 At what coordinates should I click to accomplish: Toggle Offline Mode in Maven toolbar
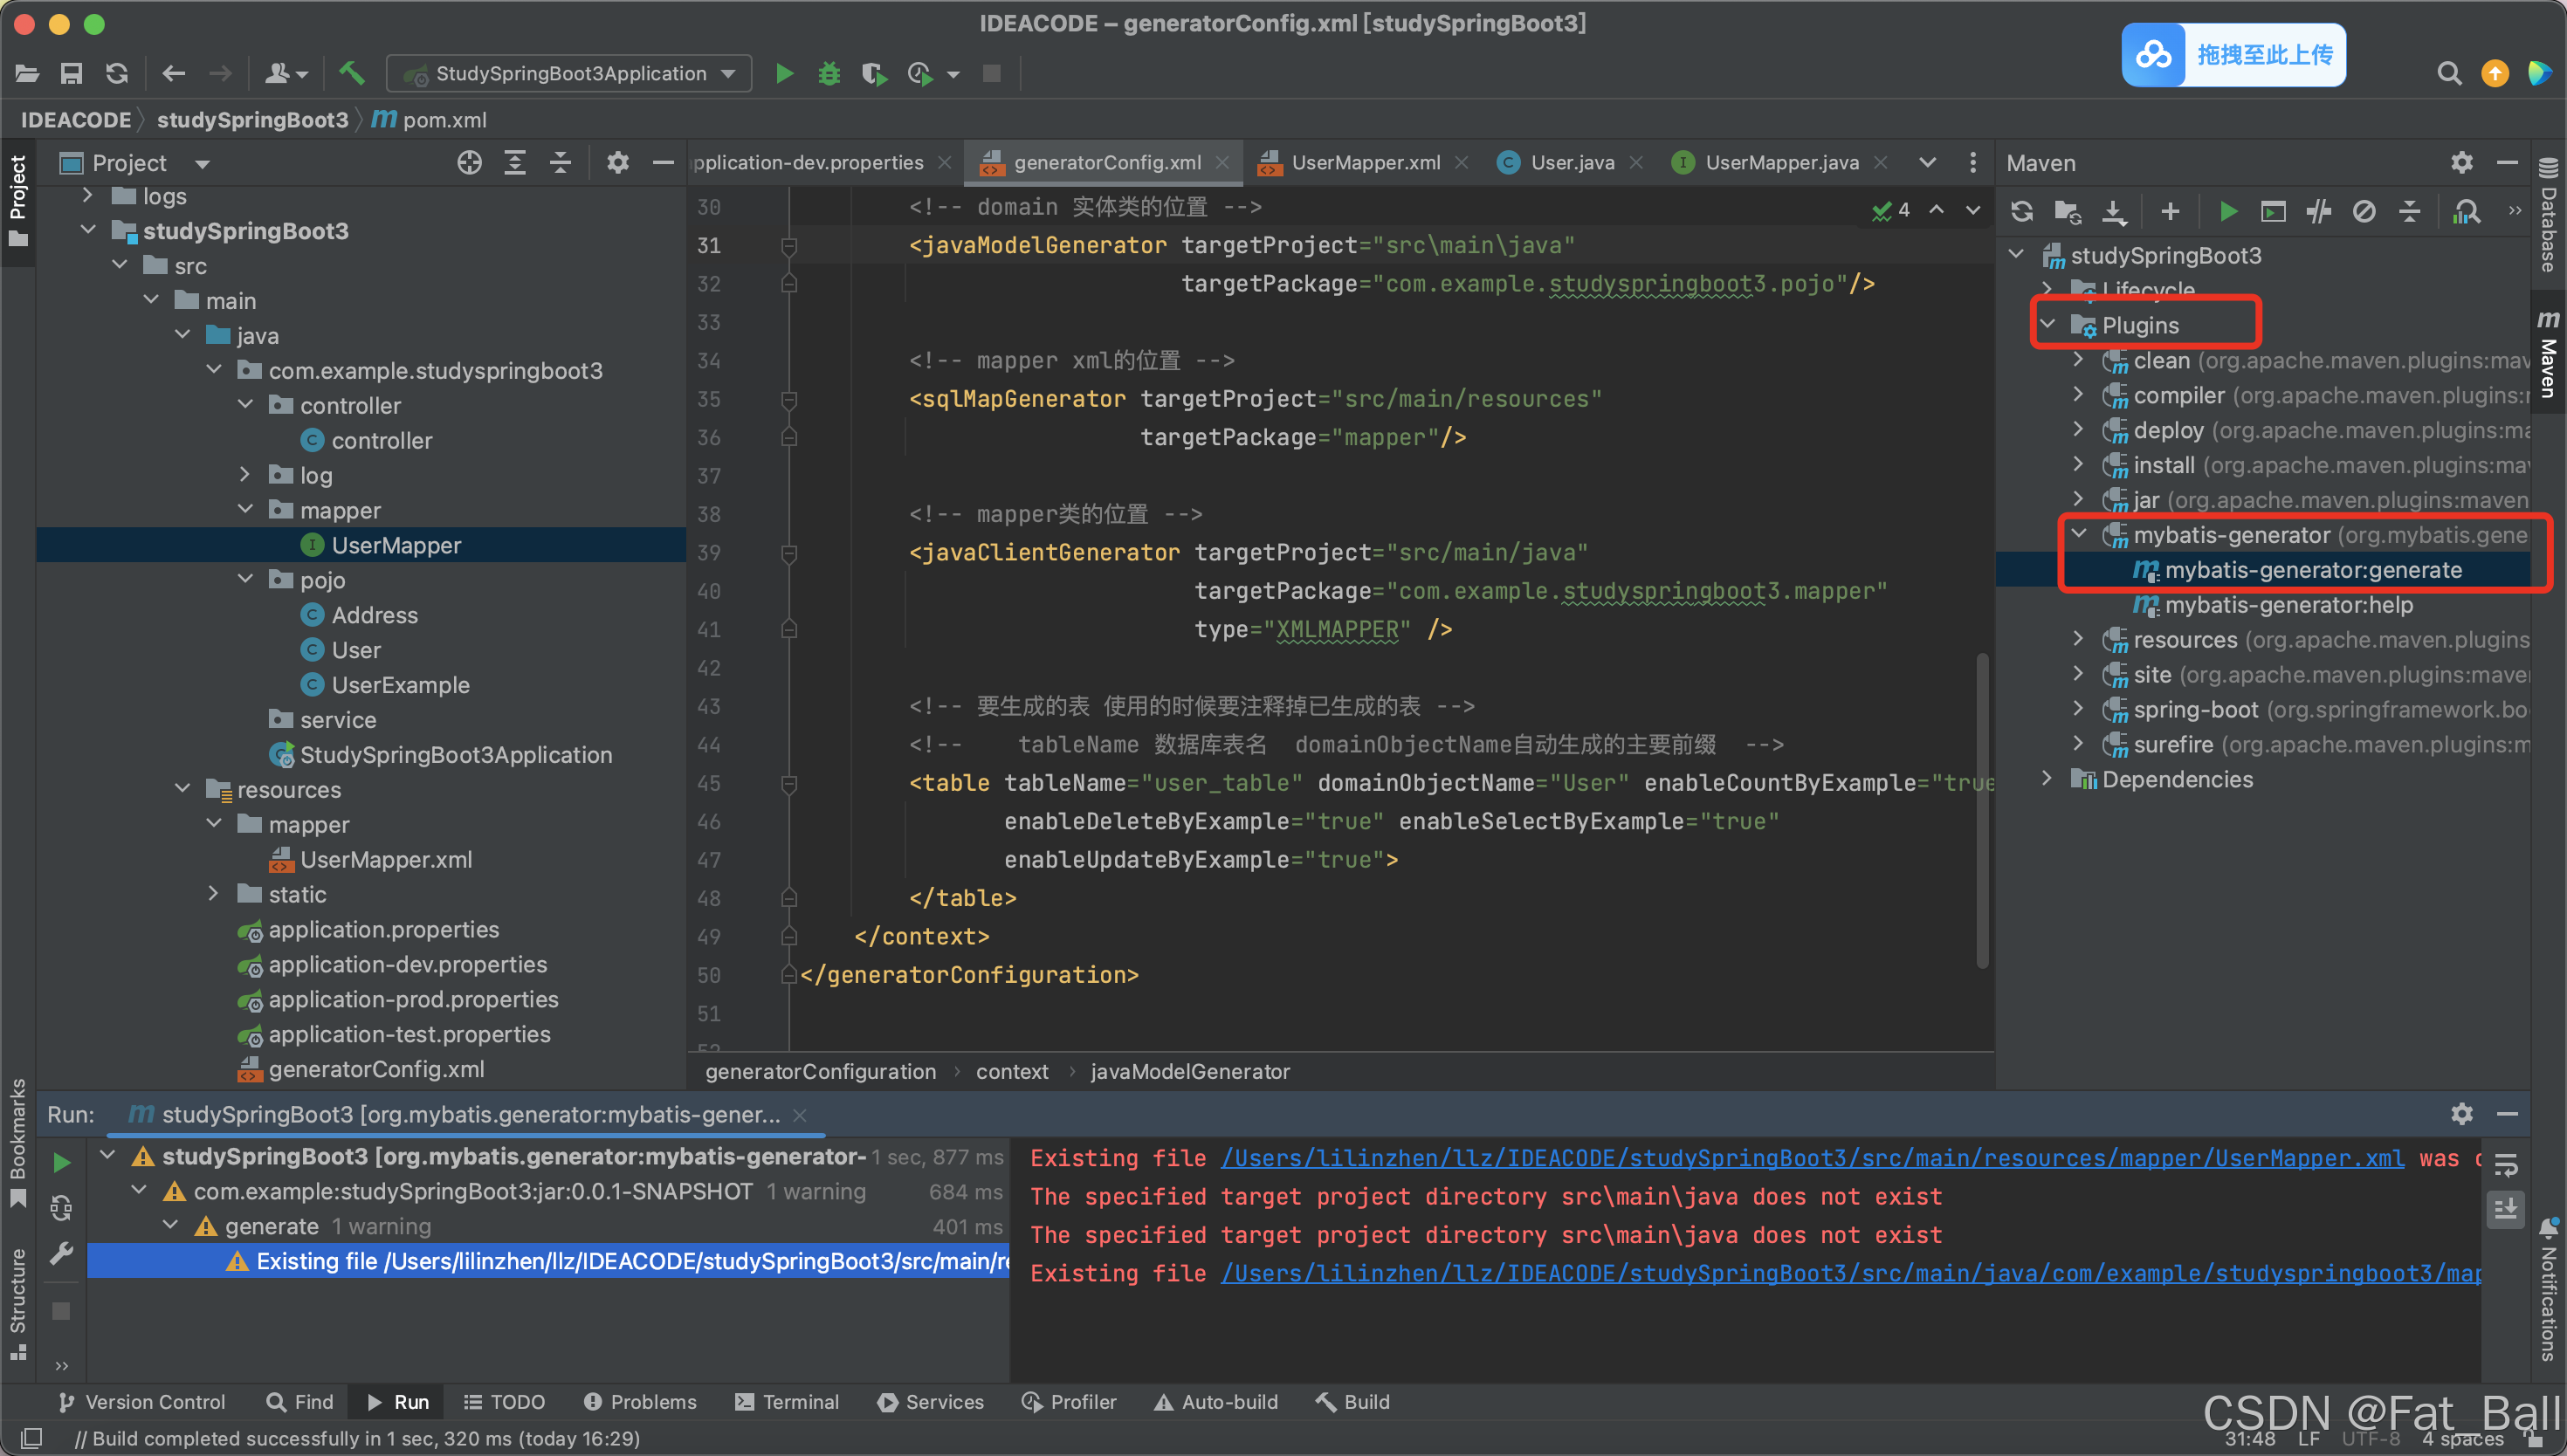point(2318,211)
